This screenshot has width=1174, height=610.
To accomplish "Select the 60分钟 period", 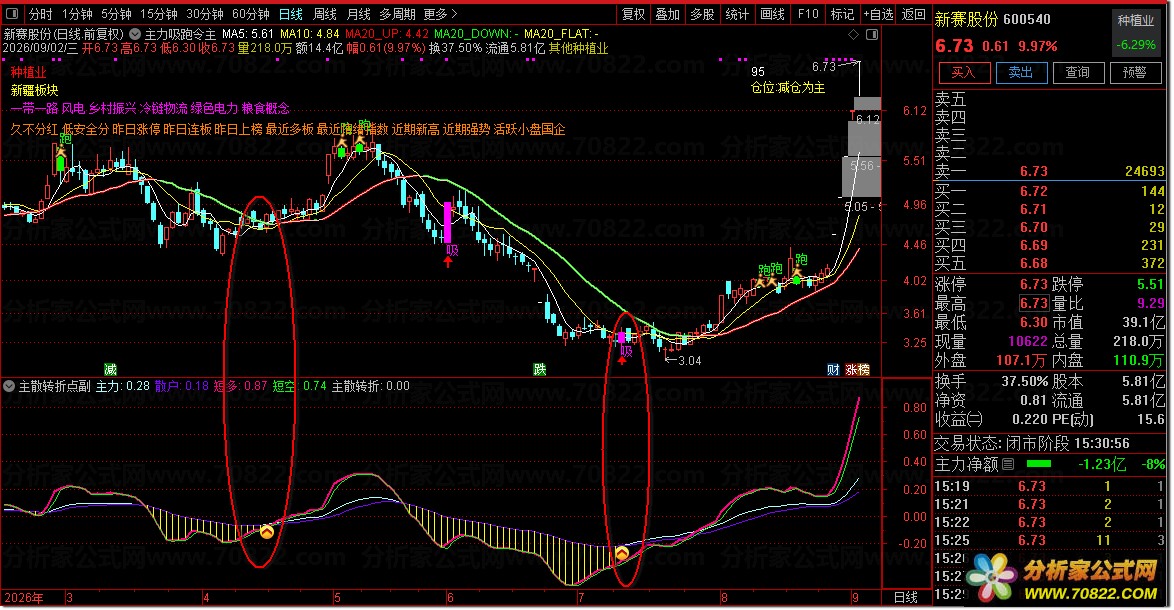I will pos(251,14).
